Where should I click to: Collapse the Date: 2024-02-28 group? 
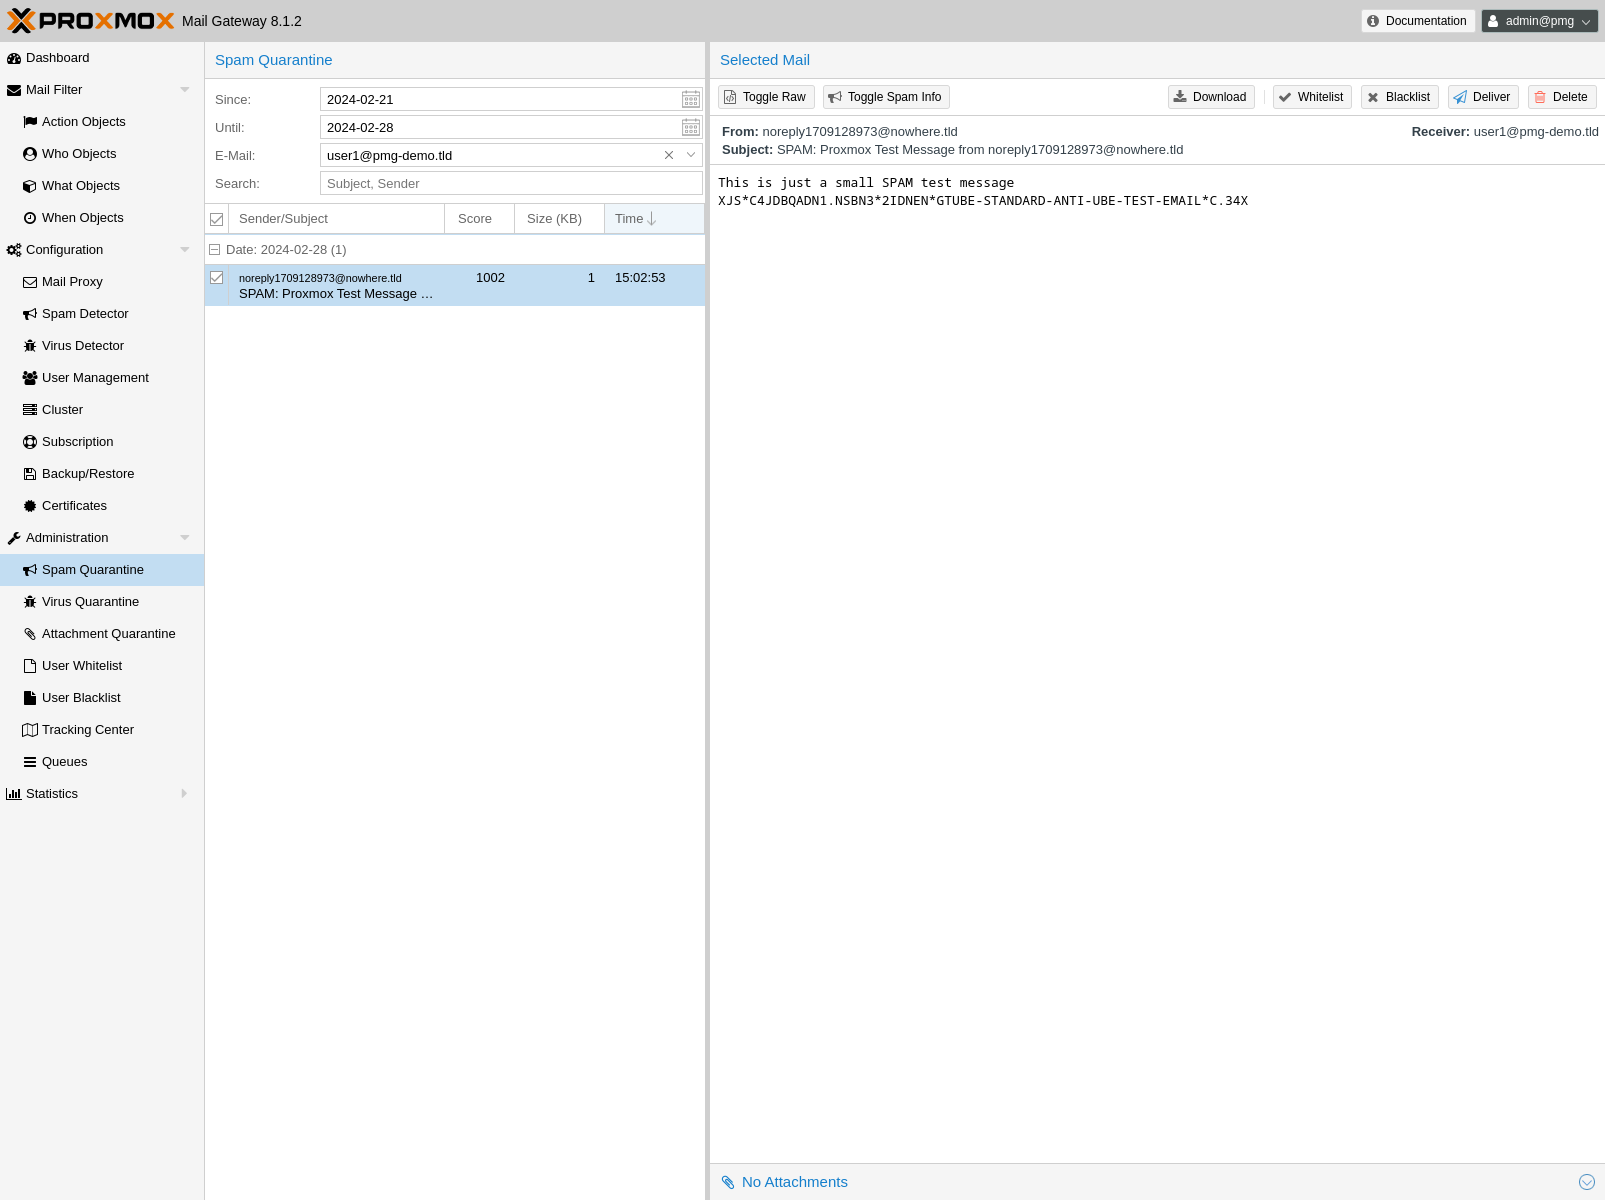[214, 250]
